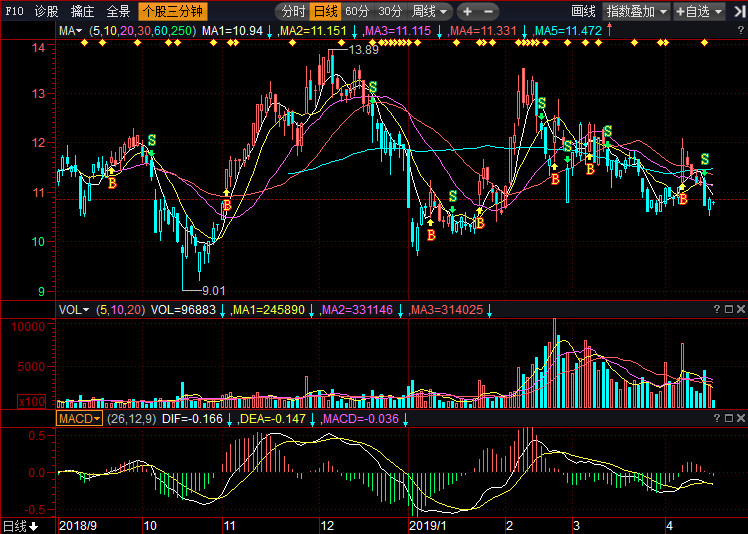Click the MA parameters (5,10,20,30,60,250)

[142, 32]
